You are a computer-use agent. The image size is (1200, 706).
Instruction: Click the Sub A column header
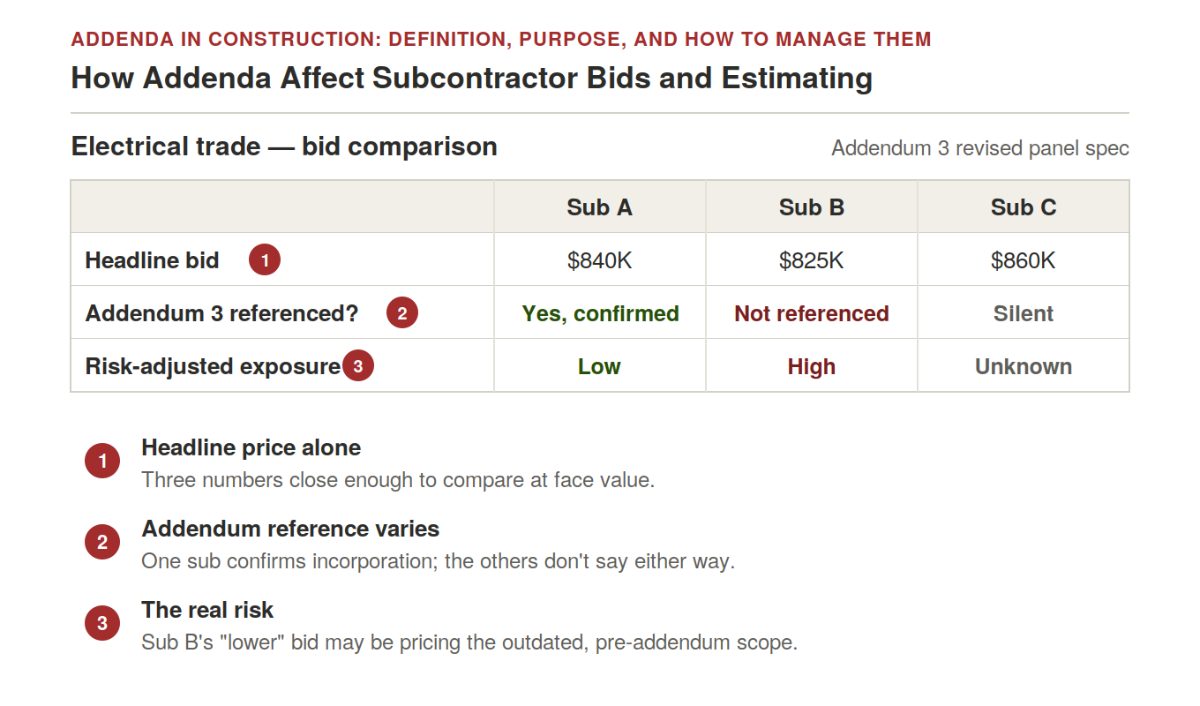pos(599,207)
